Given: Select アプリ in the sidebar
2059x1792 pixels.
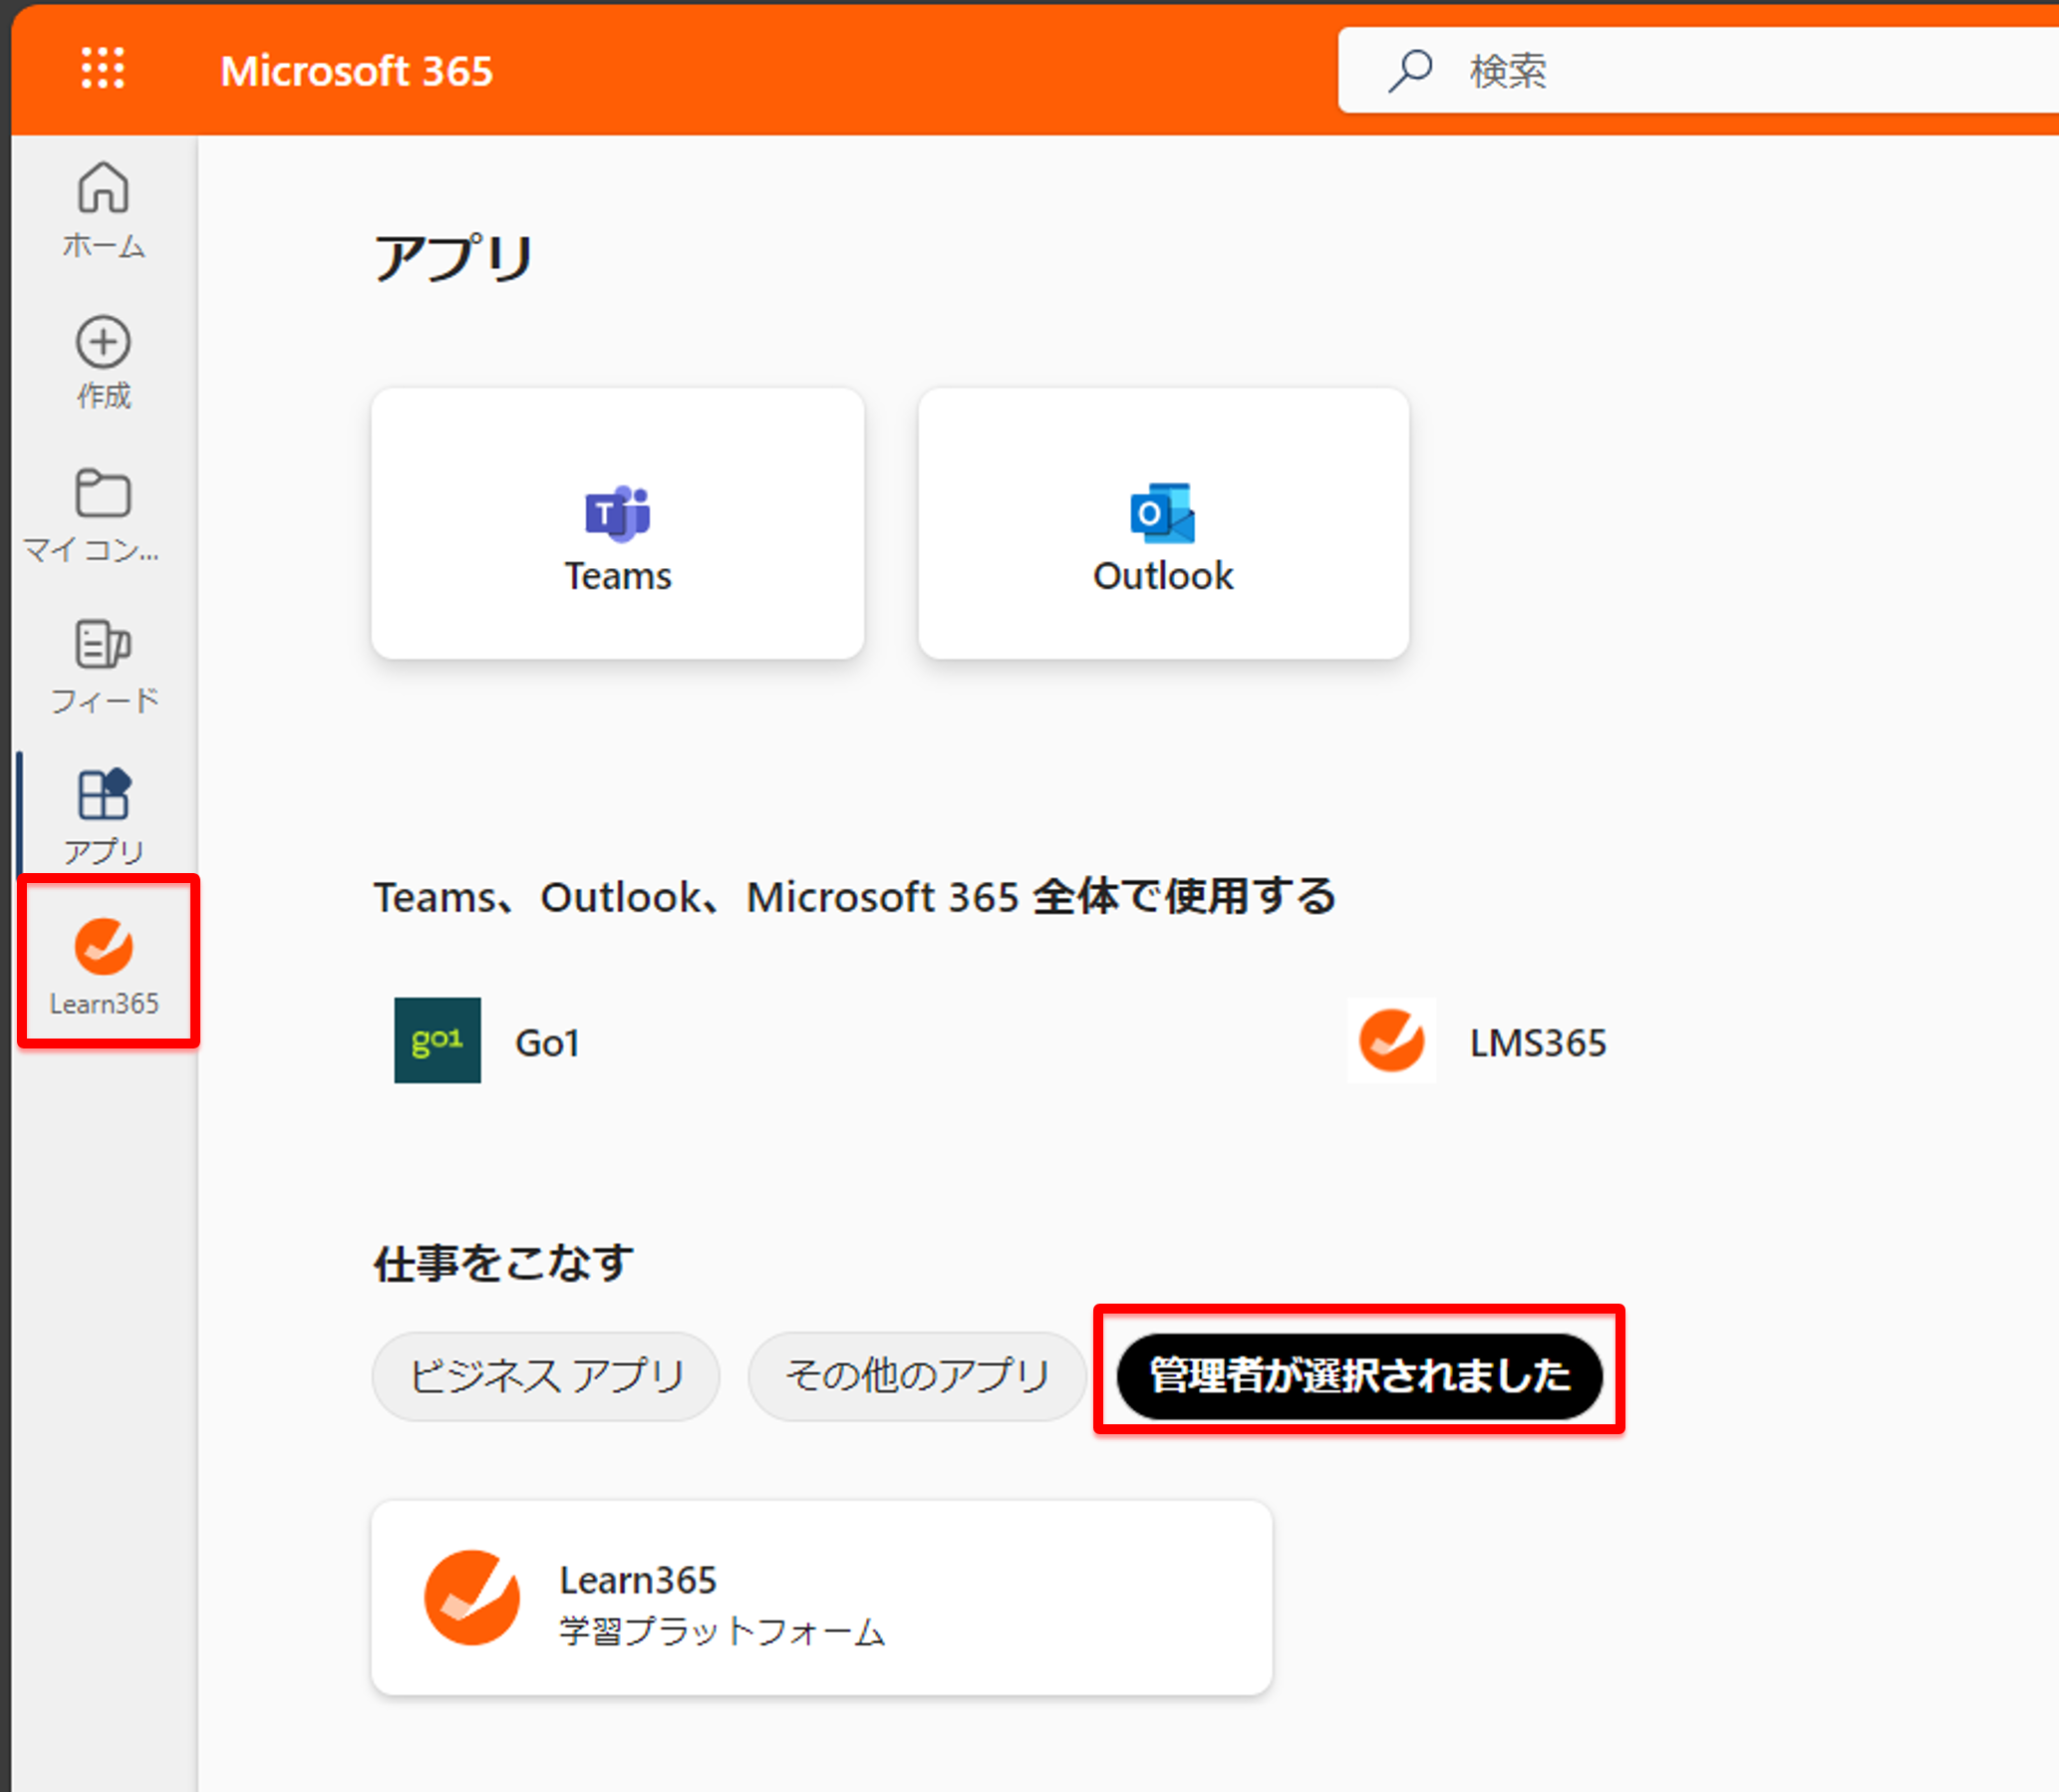Looking at the screenshot, I should tap(104, 816).
